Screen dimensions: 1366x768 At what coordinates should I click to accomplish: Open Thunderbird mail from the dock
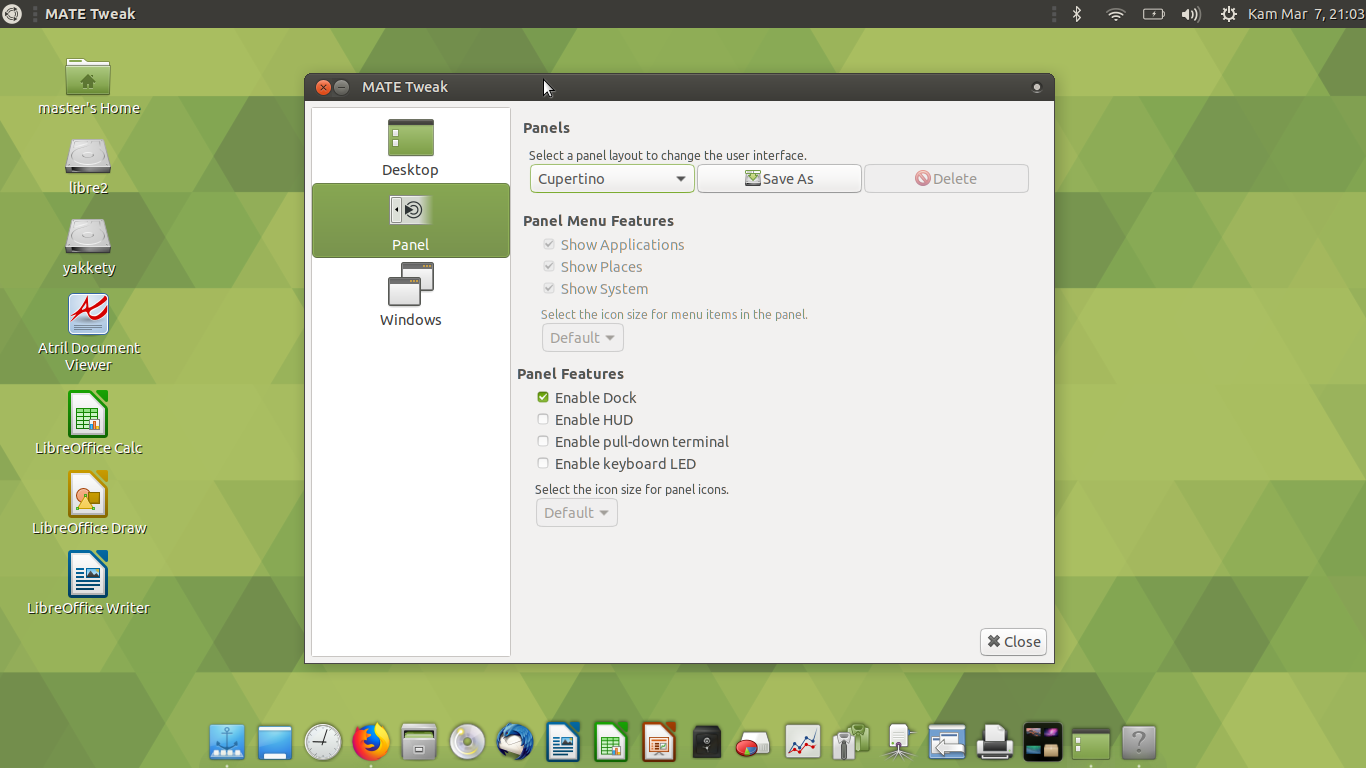[x=515, y=742]
